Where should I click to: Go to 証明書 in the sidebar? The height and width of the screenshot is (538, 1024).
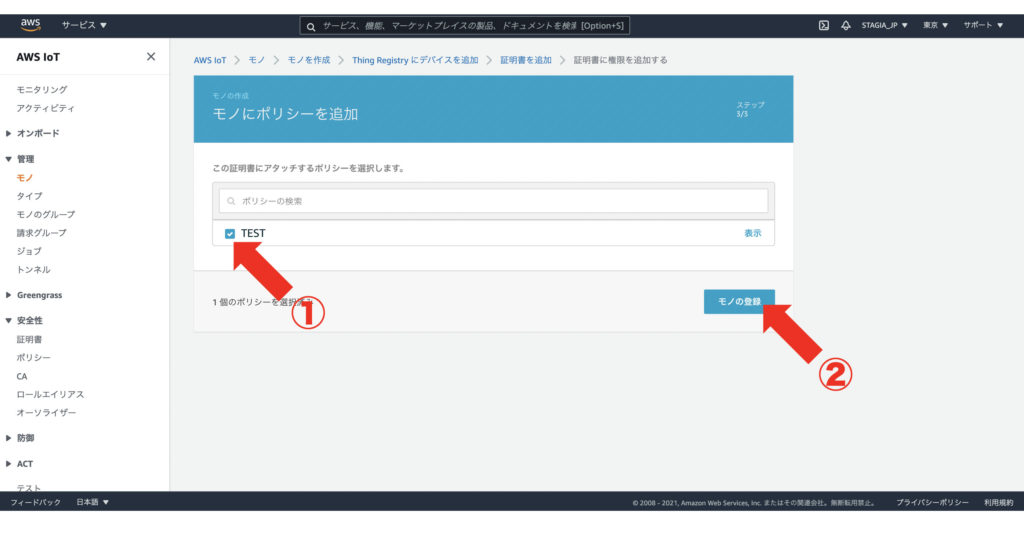[x=29, y=339]
